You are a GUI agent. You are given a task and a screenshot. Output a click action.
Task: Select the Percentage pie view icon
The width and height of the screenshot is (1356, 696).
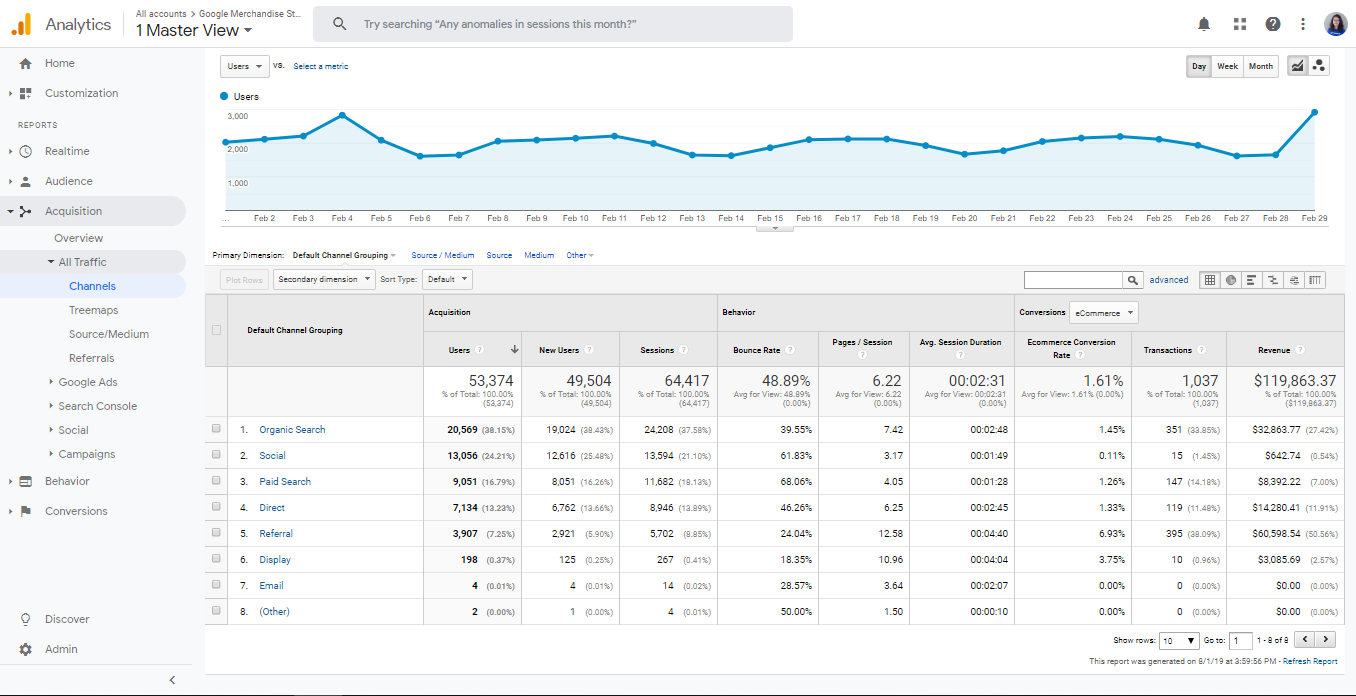[1231, 280]
